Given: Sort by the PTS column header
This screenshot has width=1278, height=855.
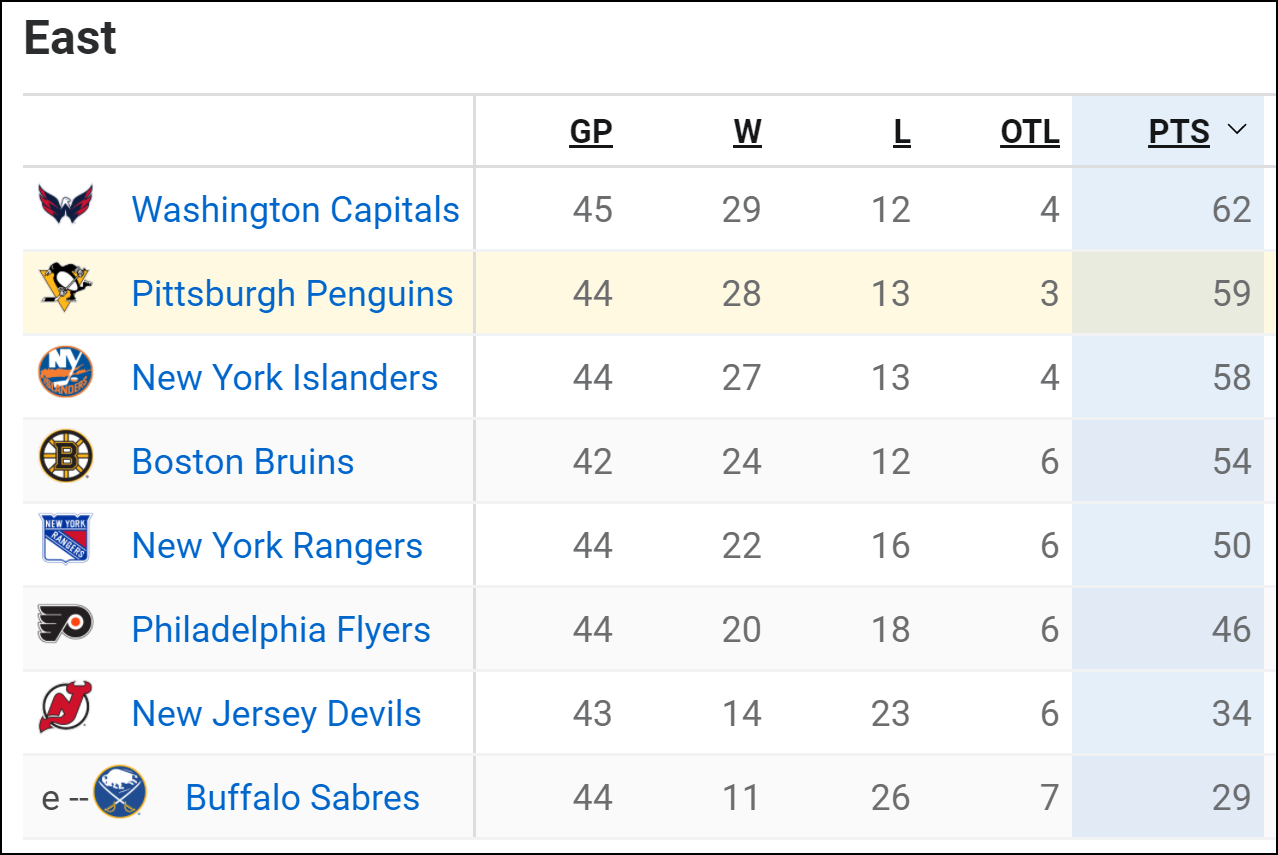Looking at the screenshot, I should (1179, 132).
